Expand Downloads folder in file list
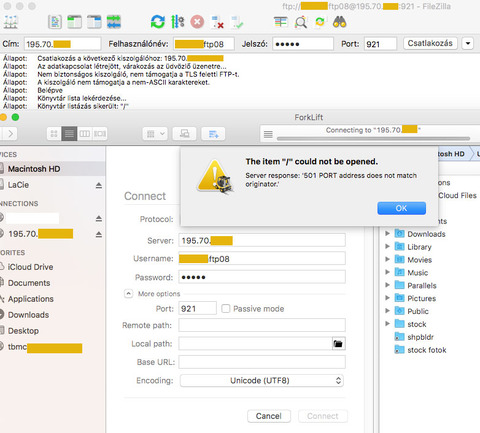 point(387,234)
